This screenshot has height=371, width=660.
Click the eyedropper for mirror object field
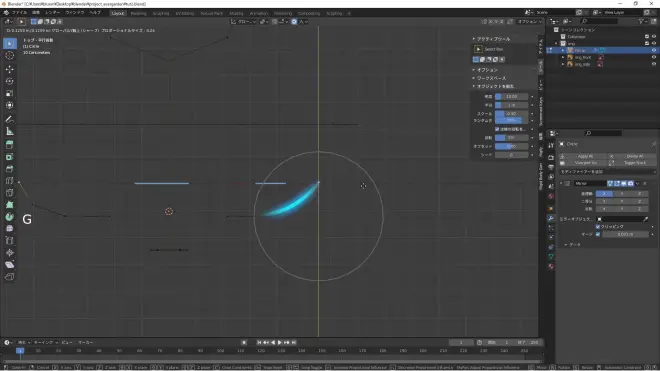(x=646, y=219)
